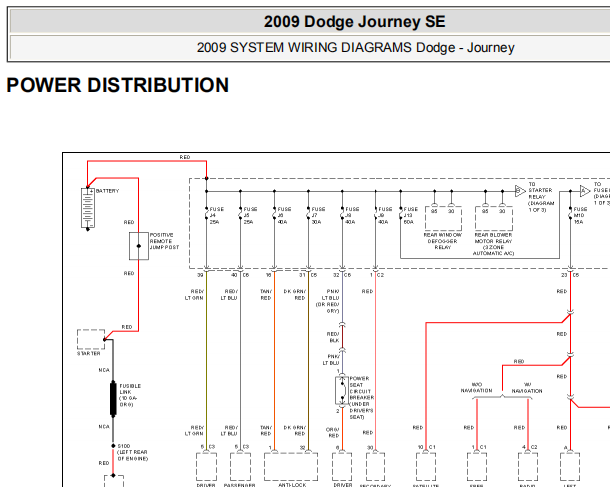
Task: Click the upper "TAN/ RED" wire label
Action: click(266, 294)
